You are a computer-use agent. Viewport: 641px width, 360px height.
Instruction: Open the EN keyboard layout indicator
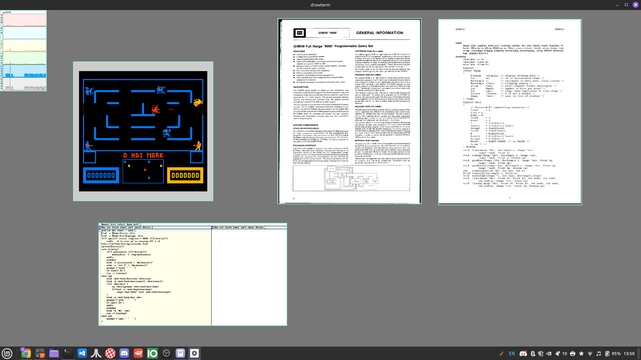[512, 353]
